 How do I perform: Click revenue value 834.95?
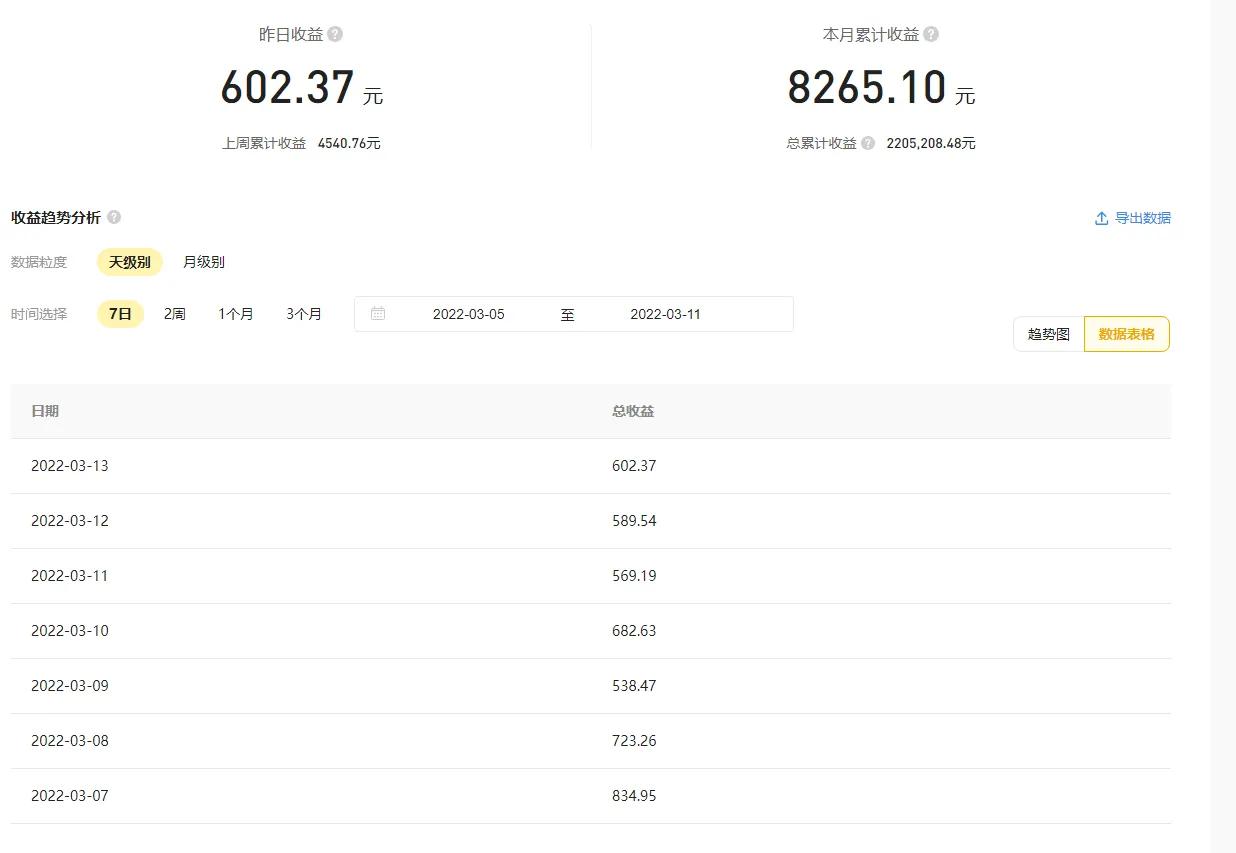(634, 796)
